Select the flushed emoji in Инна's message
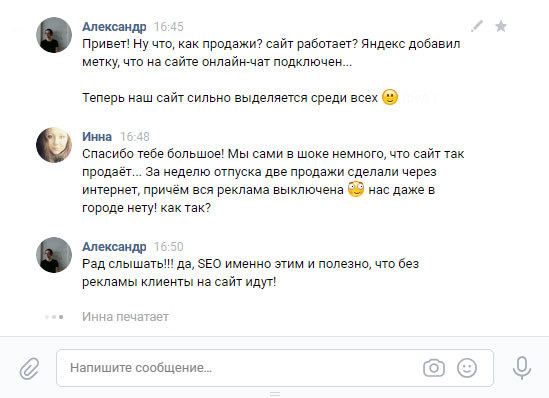The height and width of the screenshot is (398, 549). pyautogui.click(x=356, y=189)
